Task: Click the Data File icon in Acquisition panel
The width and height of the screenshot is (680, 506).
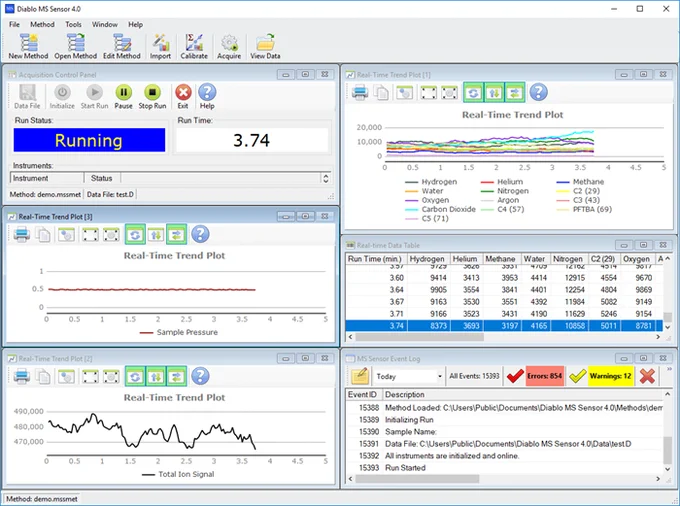Action: click(x=27, y=96)
